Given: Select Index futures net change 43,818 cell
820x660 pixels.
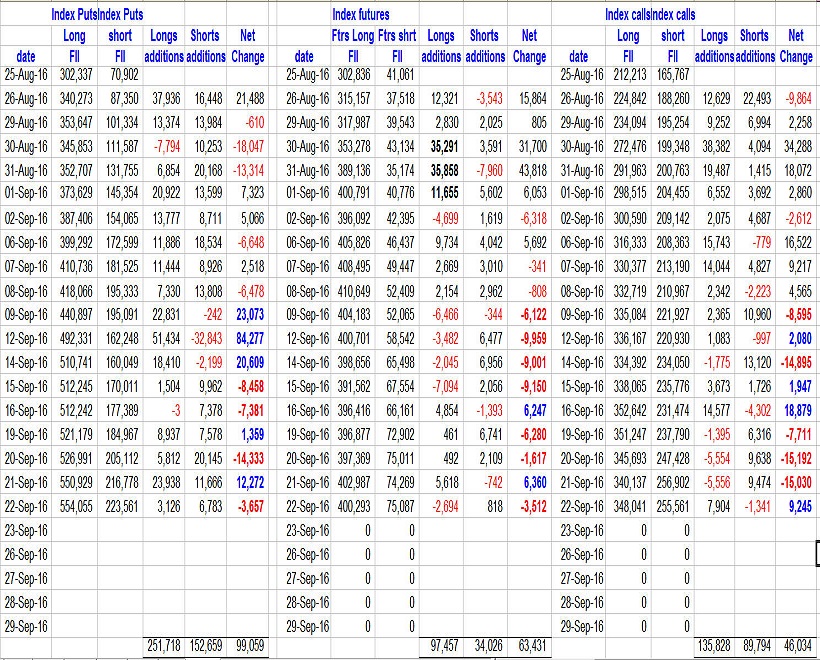Looking at the screenshot, I should [x=529, y=169].
